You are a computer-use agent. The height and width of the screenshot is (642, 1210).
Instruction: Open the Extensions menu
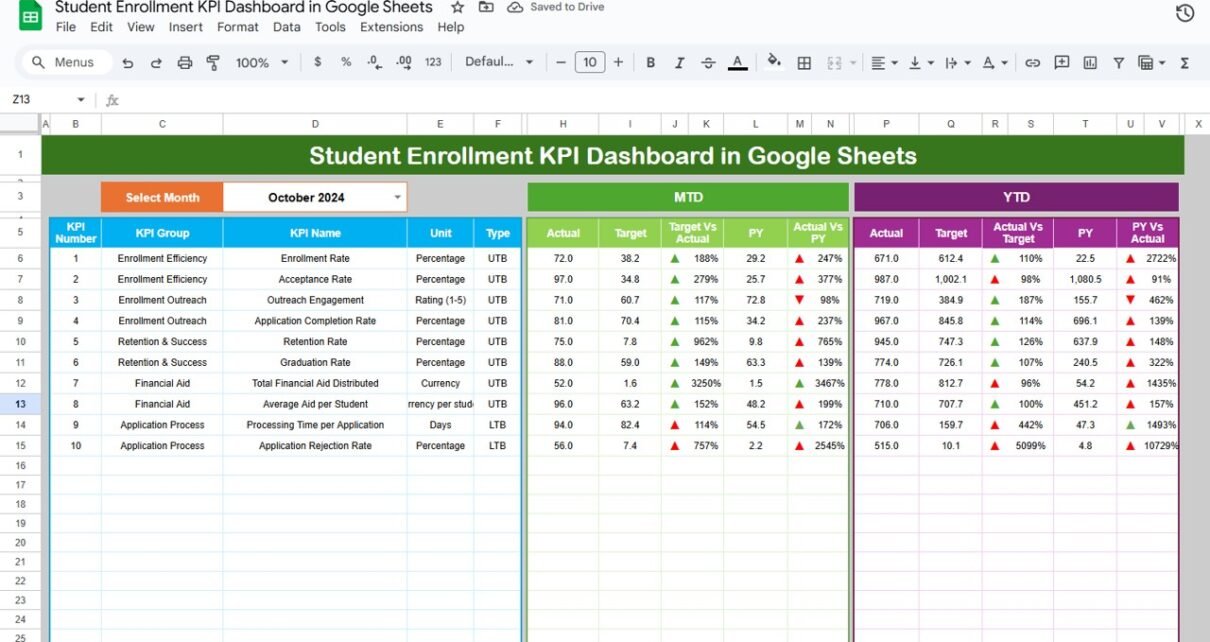click(x=391, y=27)
